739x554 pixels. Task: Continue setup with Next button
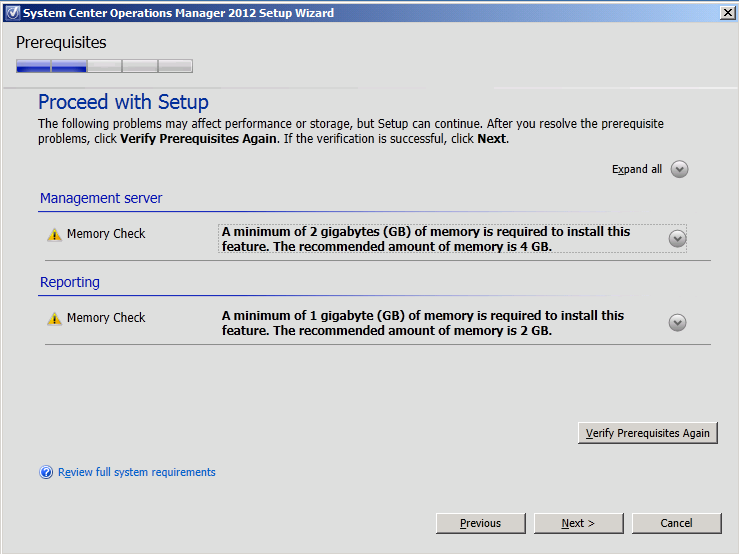578,523
